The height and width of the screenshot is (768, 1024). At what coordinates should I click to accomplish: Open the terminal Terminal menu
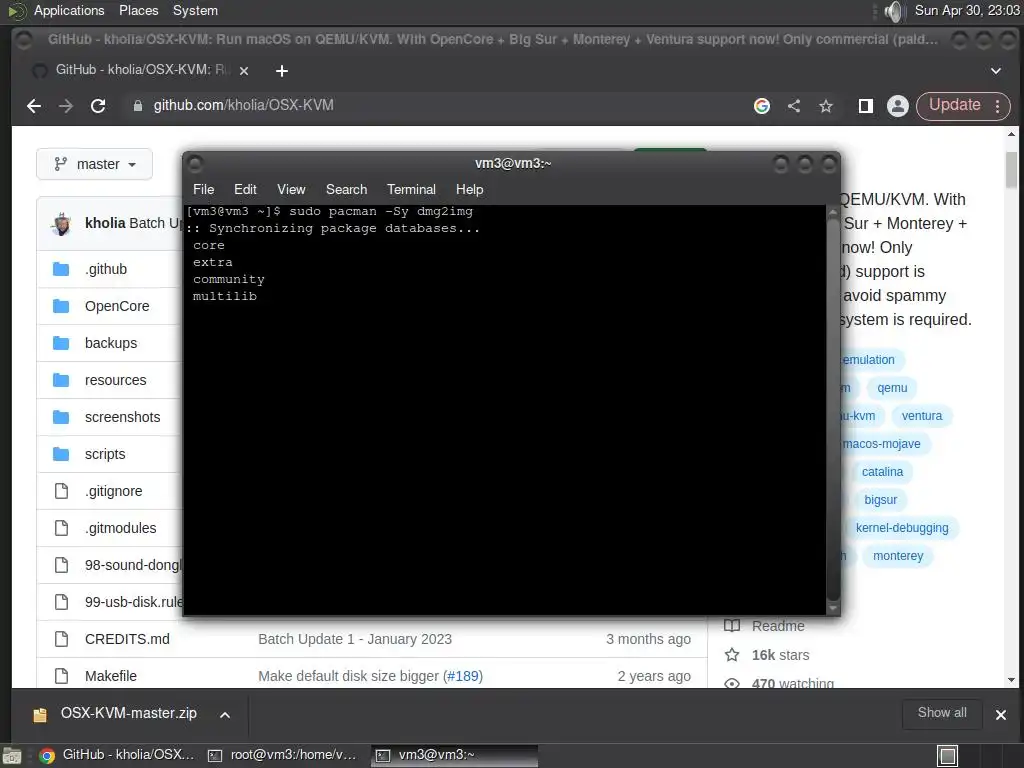[x=411, y=189]
